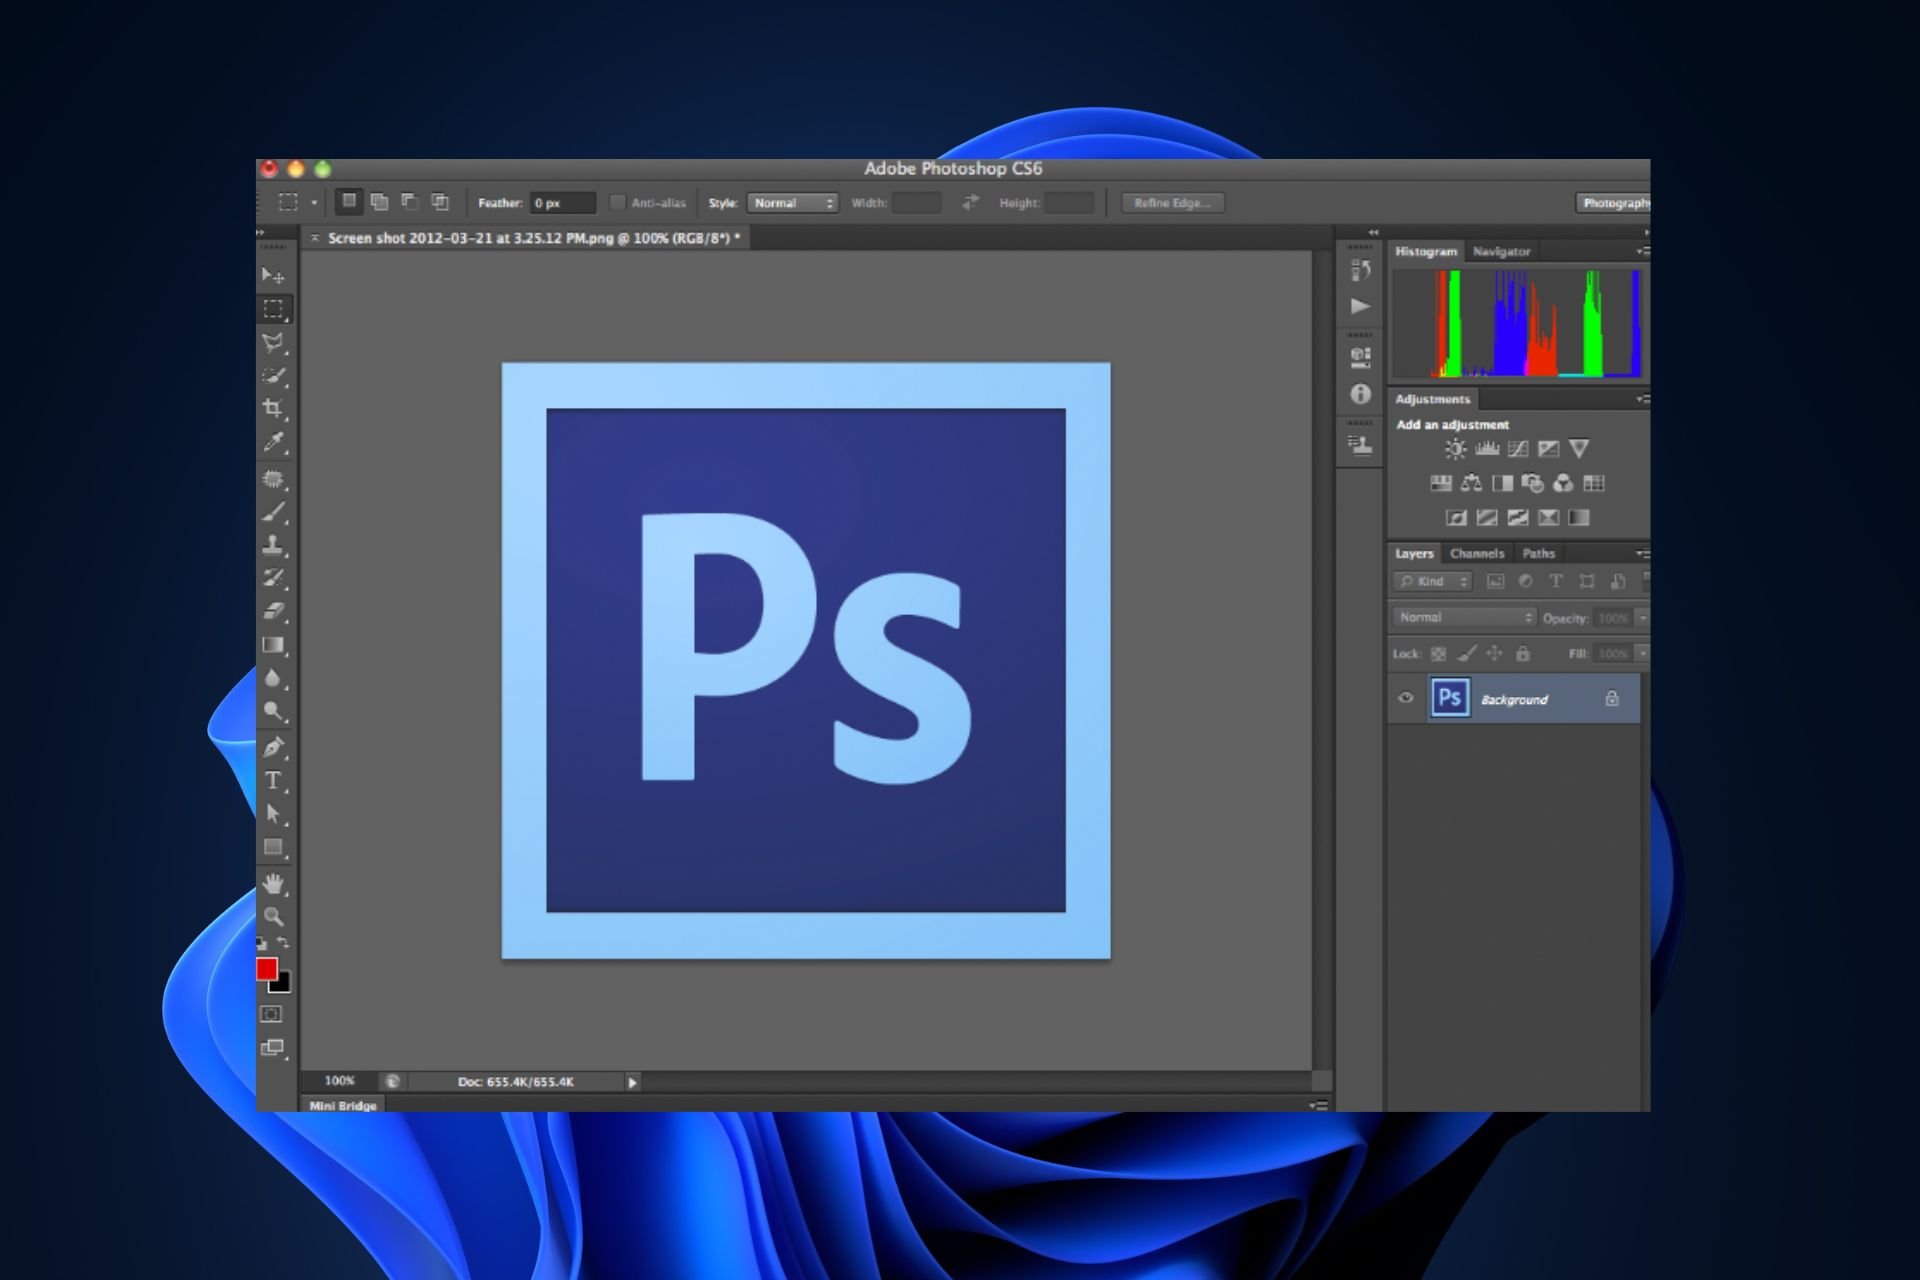Select the Clone Stamp tool
Image resolution: width=1920 pixels, height=1280 pixels.
coord(273,545)
